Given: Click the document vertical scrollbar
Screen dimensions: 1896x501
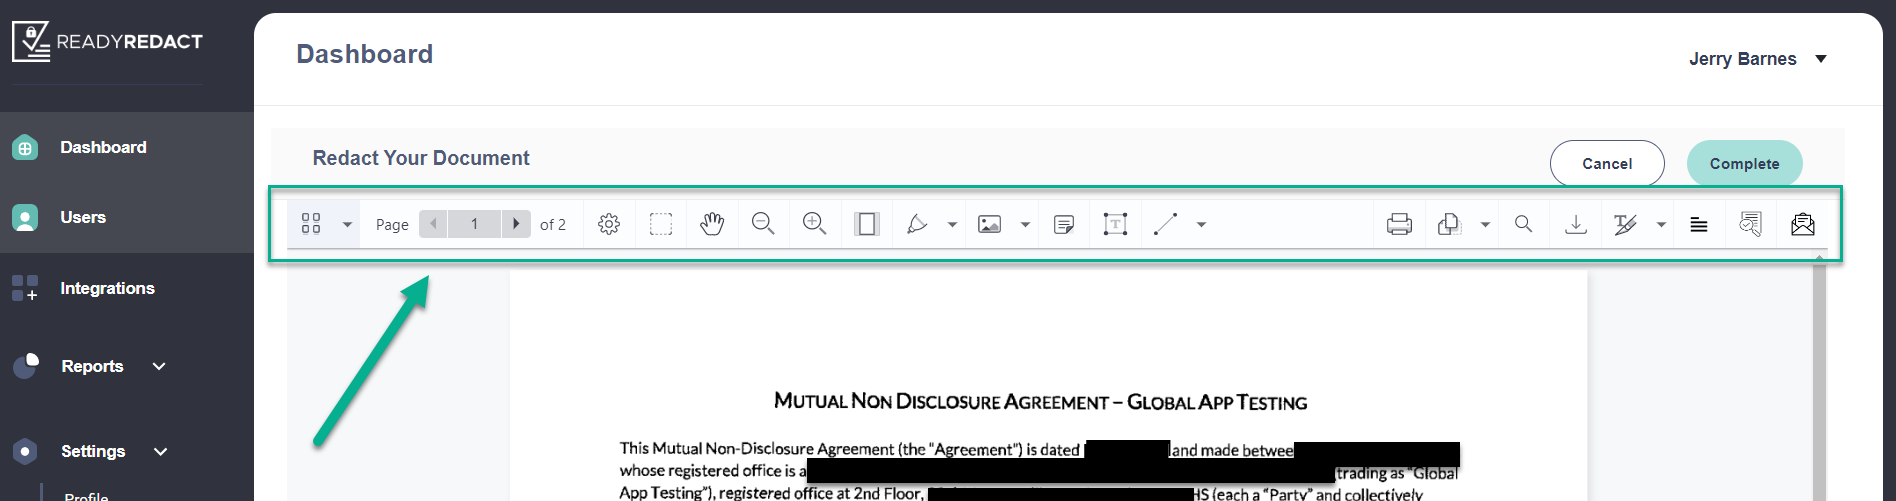Looking at the screenshot, I should click(1819, 380).
